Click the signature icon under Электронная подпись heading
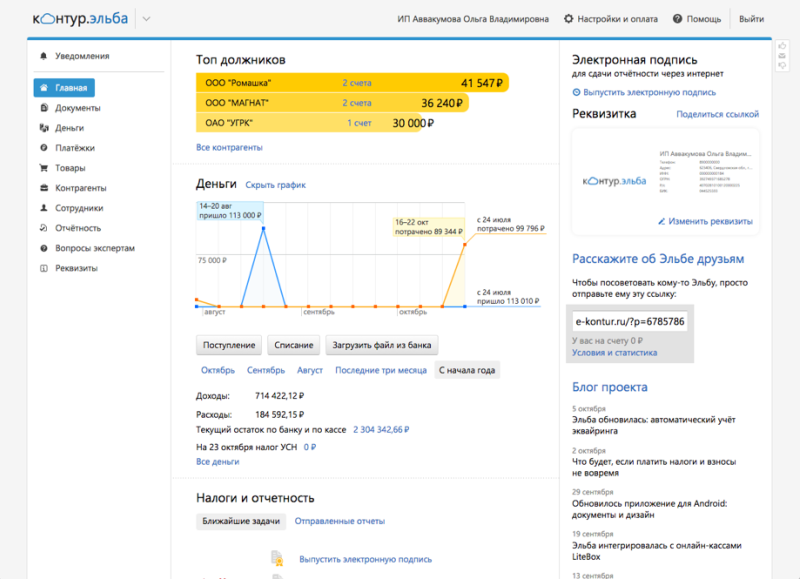Screen dimensions: 800x579 click(x=577, y=92)
